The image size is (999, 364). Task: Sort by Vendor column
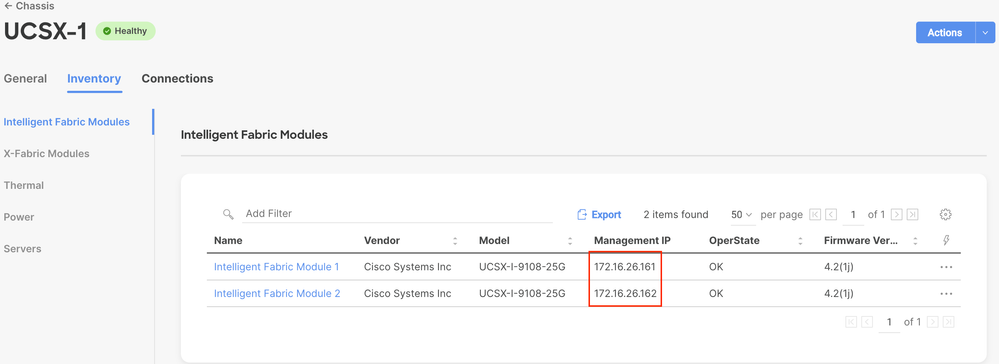pos(455,241)
